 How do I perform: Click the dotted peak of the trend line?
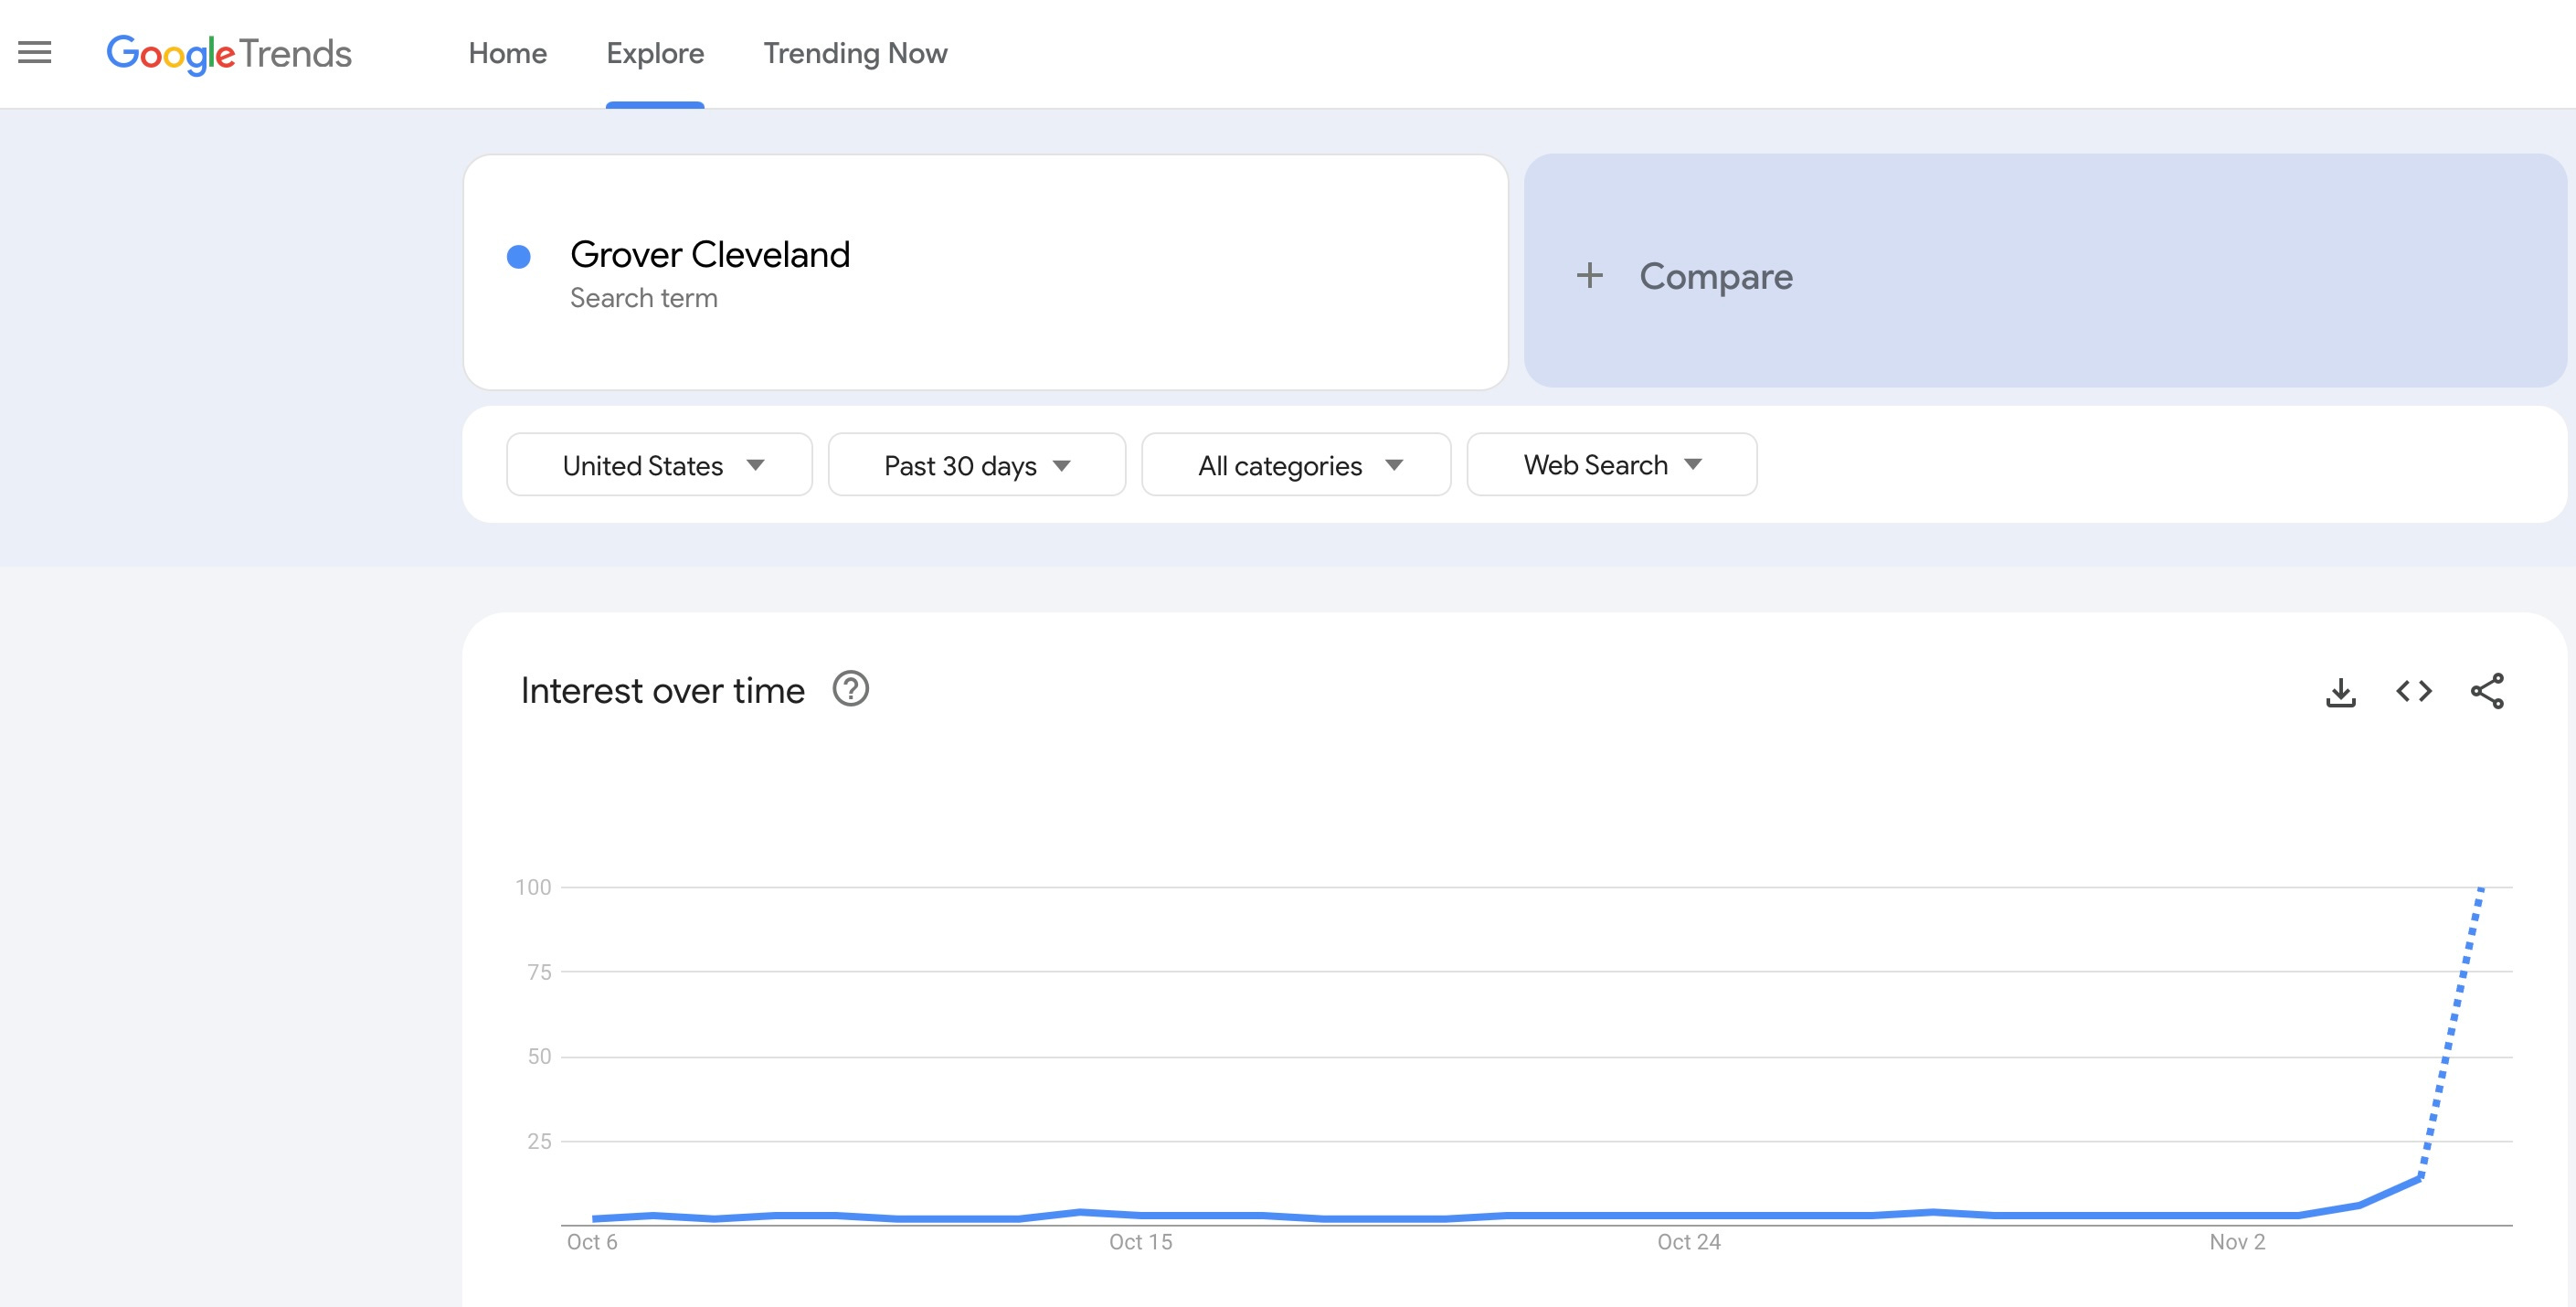coord(2480,889)
